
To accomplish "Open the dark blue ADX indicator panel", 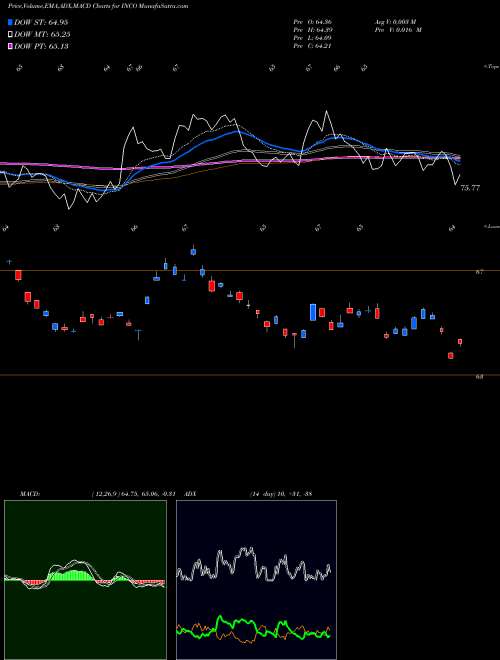I will click(x=256, y=580).
